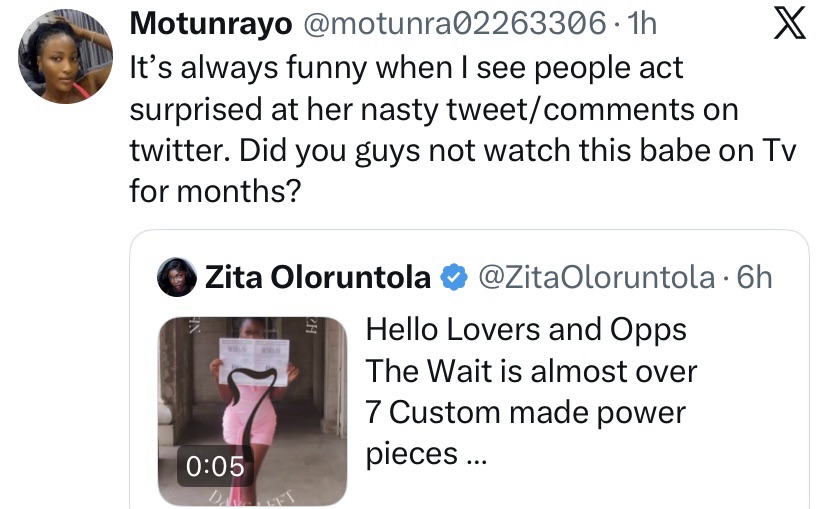
Task: Expand the truncated text at "pieces ..."
Action: tap(426, 453)
